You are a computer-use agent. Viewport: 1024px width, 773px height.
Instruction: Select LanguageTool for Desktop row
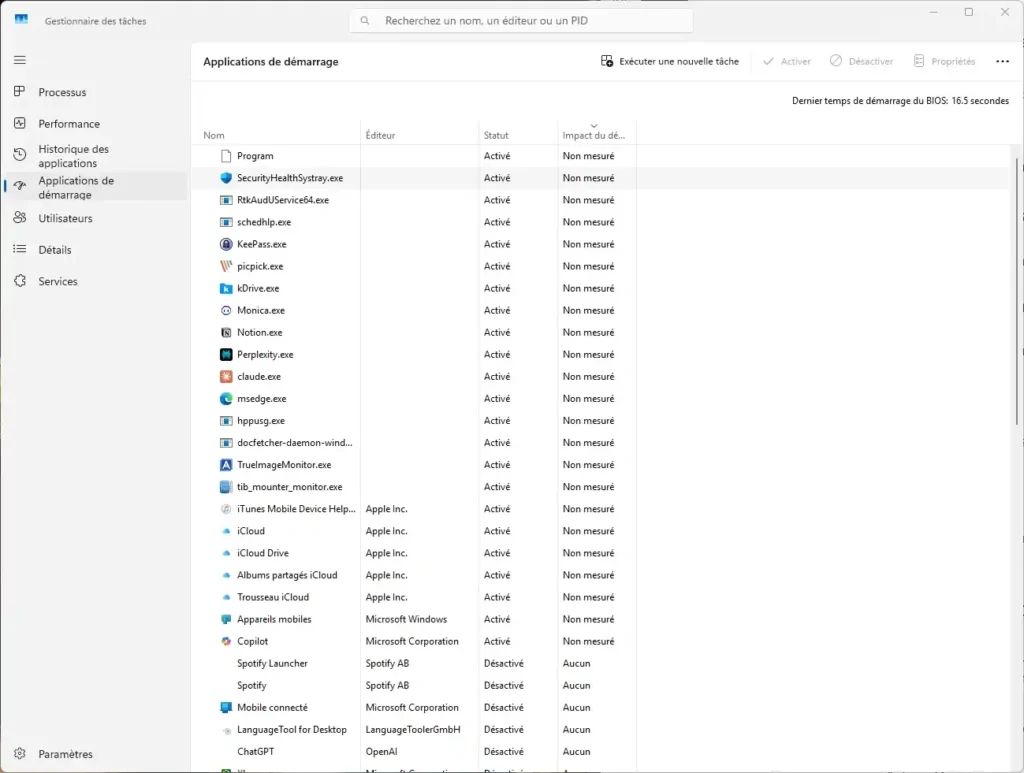point(601,729)
